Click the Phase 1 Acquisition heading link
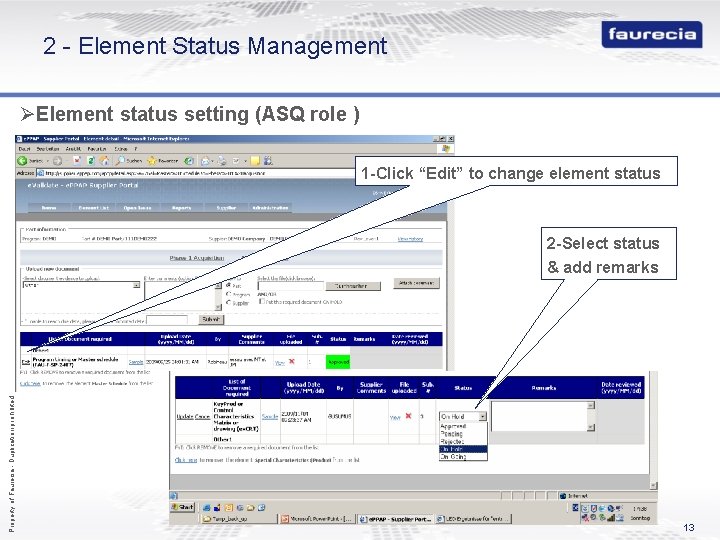Image resolution: width=720 pixels, height=540 pixels. pos(197,258)
